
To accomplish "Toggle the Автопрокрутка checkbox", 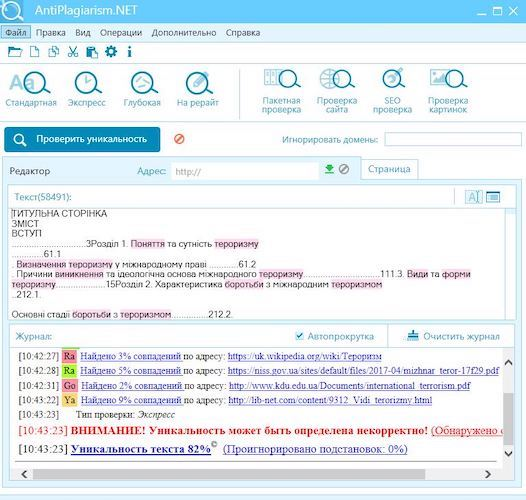I will coord(299,336).
